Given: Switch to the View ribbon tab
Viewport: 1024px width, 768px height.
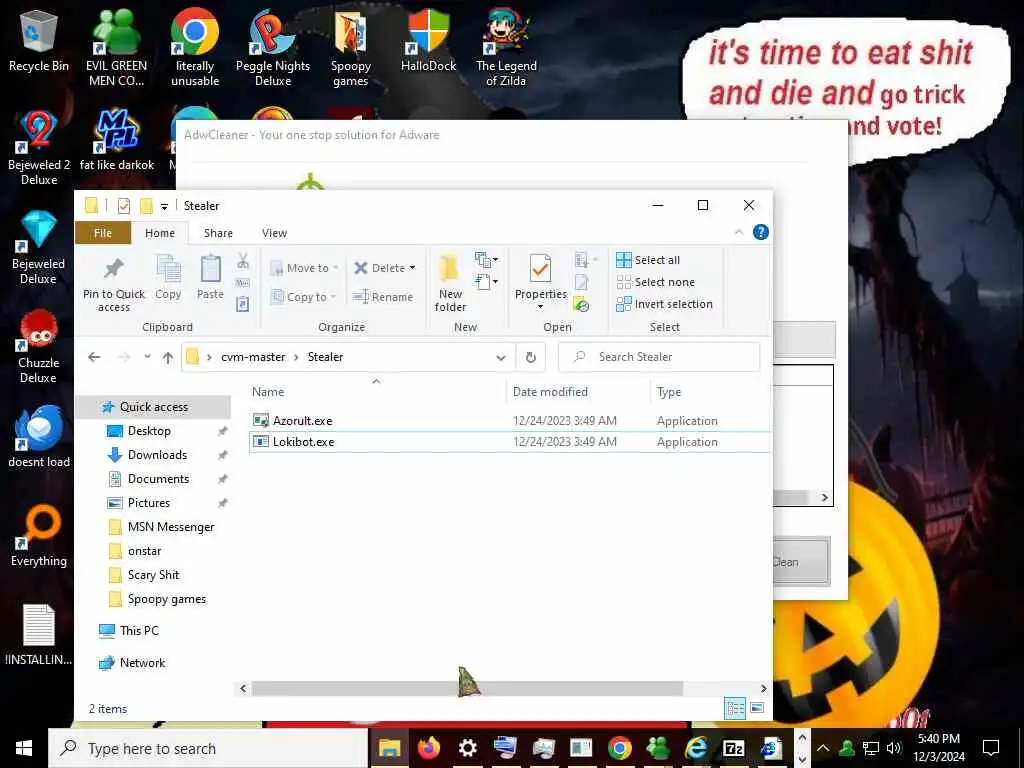Looking at the screenshot, I should 274,233.
